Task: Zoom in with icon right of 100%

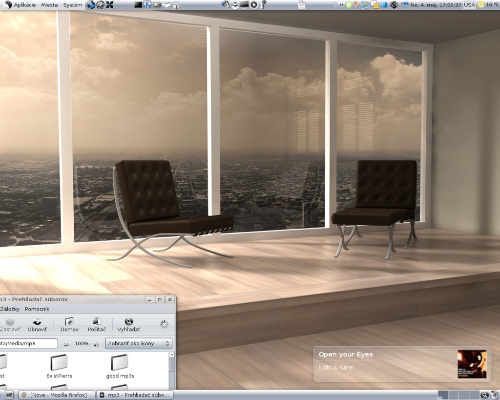Action: tap(96, 343)
